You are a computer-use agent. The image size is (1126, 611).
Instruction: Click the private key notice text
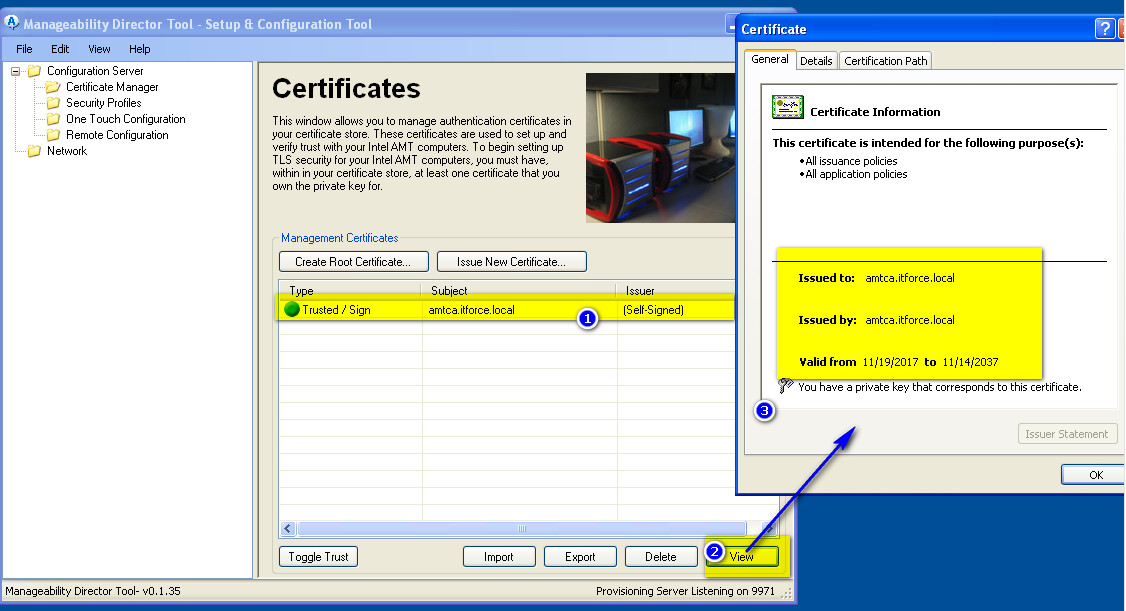pos(939,387)
